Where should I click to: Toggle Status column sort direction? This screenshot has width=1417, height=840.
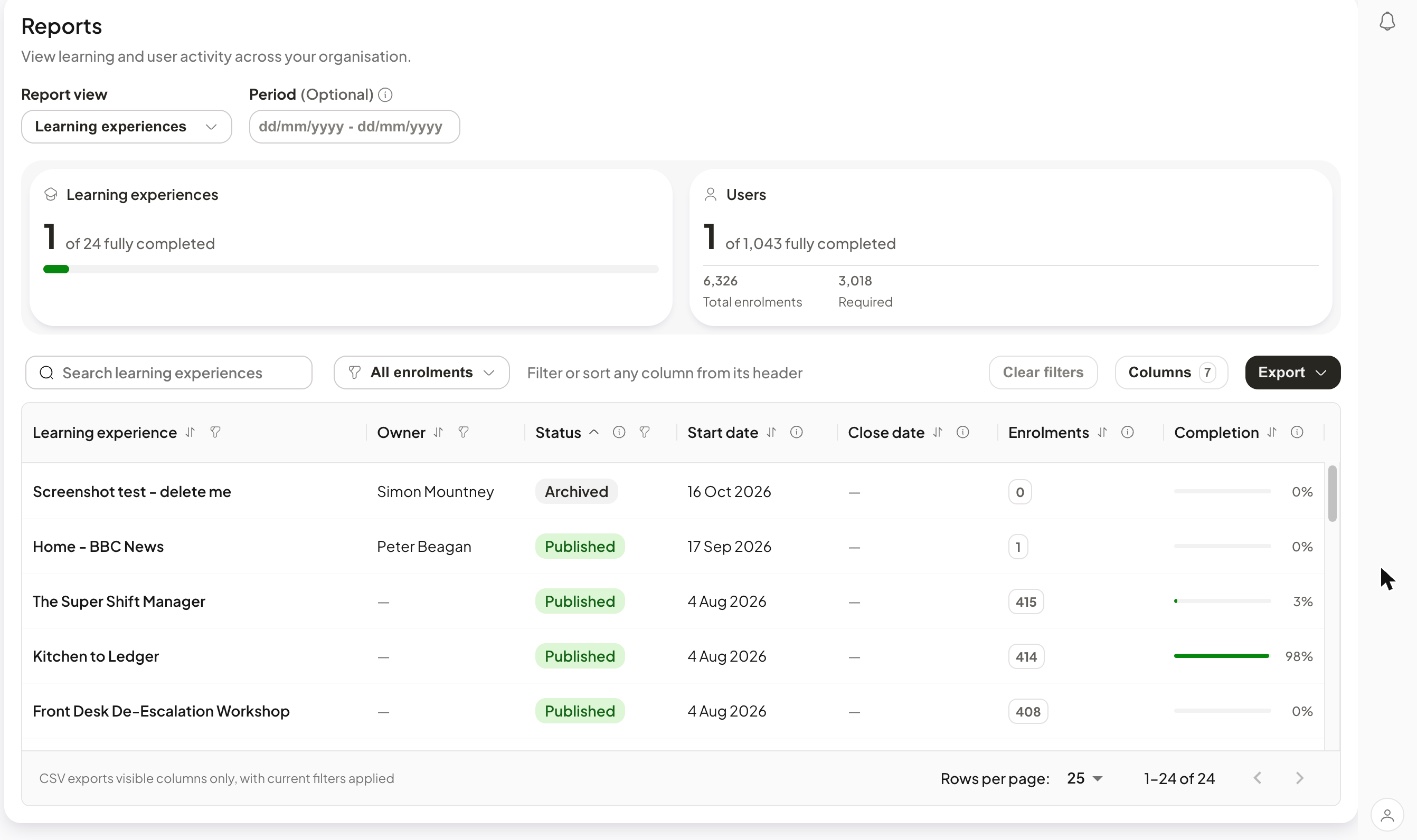coord(594,433)
